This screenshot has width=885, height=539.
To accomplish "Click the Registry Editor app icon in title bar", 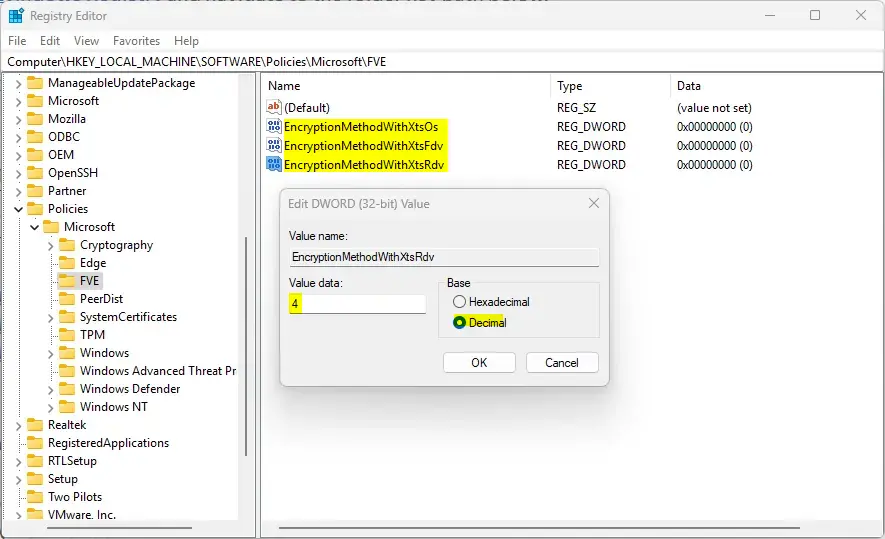I will click(16, 16).
